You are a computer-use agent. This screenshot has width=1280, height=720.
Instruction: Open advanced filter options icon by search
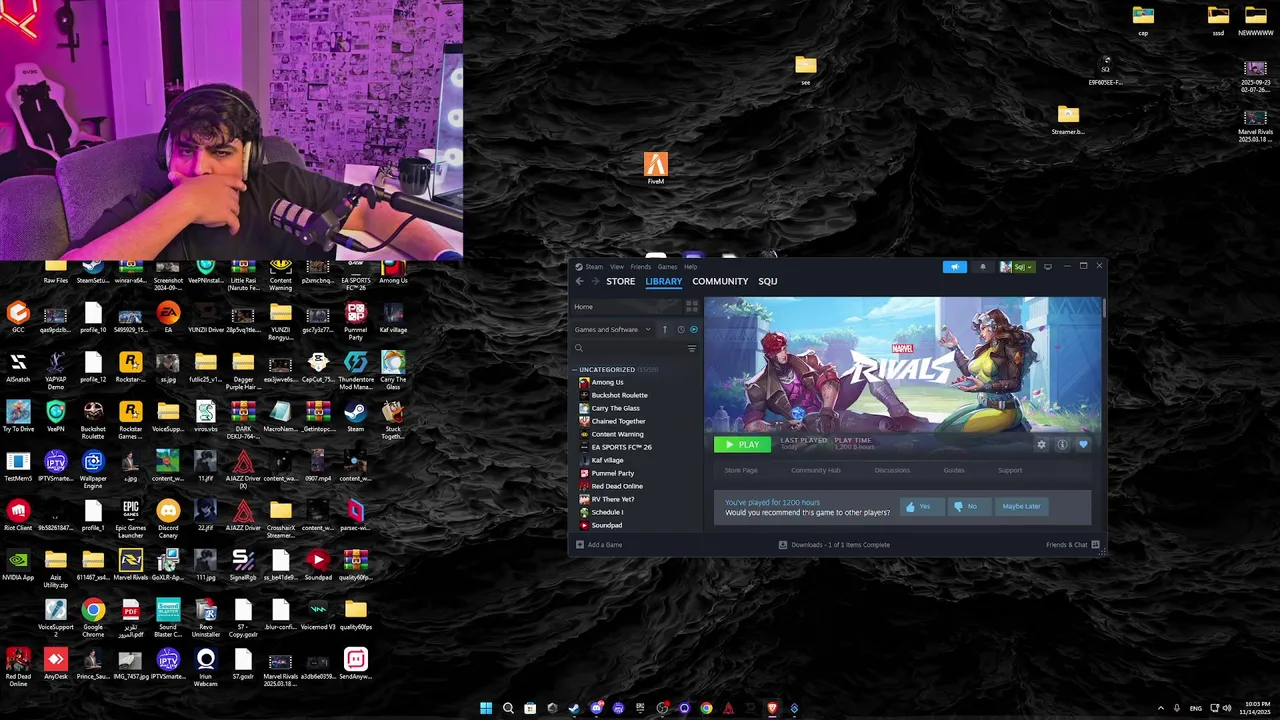coord(691,348)
